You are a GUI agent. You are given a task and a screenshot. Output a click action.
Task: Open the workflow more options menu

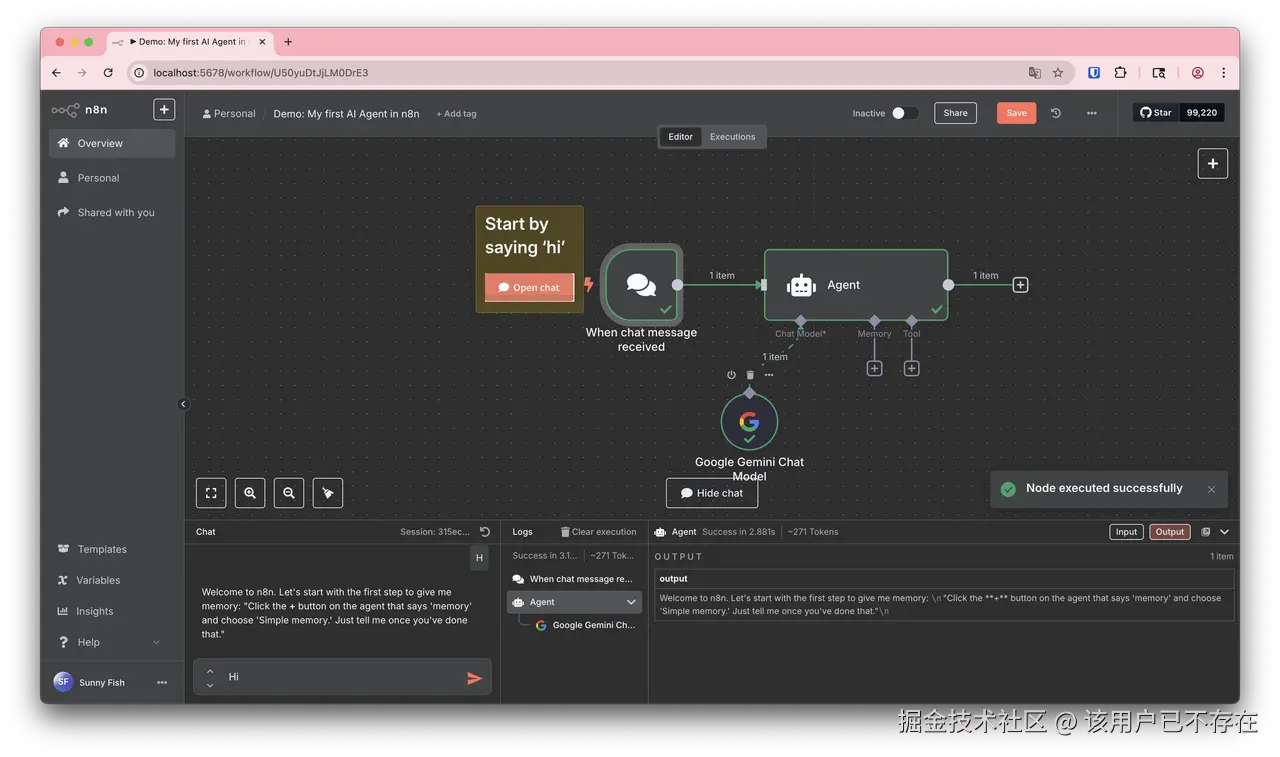pos(1092,113)
